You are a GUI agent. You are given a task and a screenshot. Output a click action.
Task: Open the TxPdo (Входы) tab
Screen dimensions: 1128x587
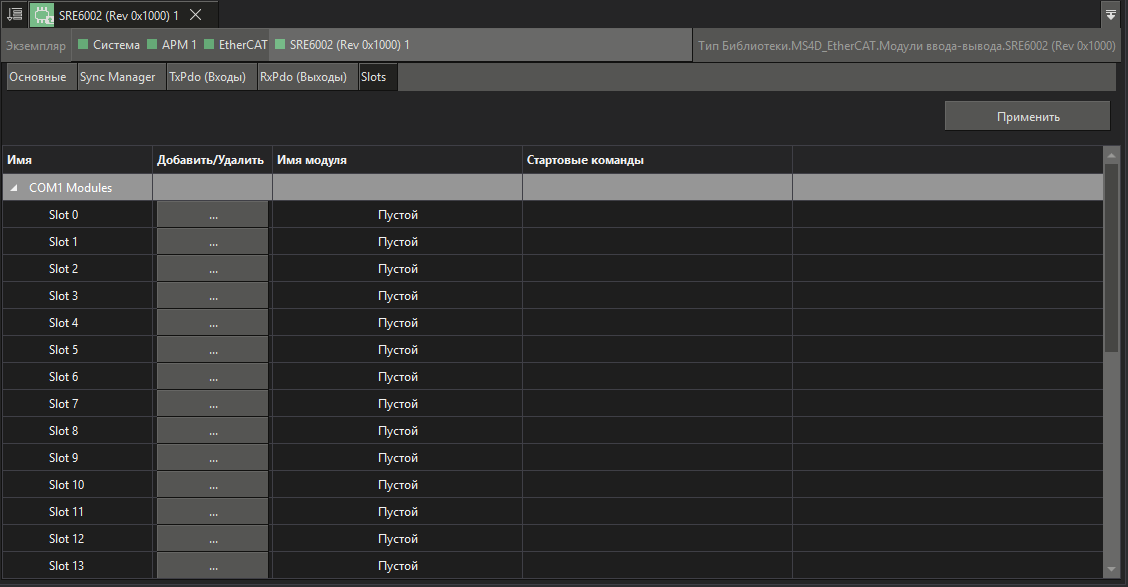point(212,77)
